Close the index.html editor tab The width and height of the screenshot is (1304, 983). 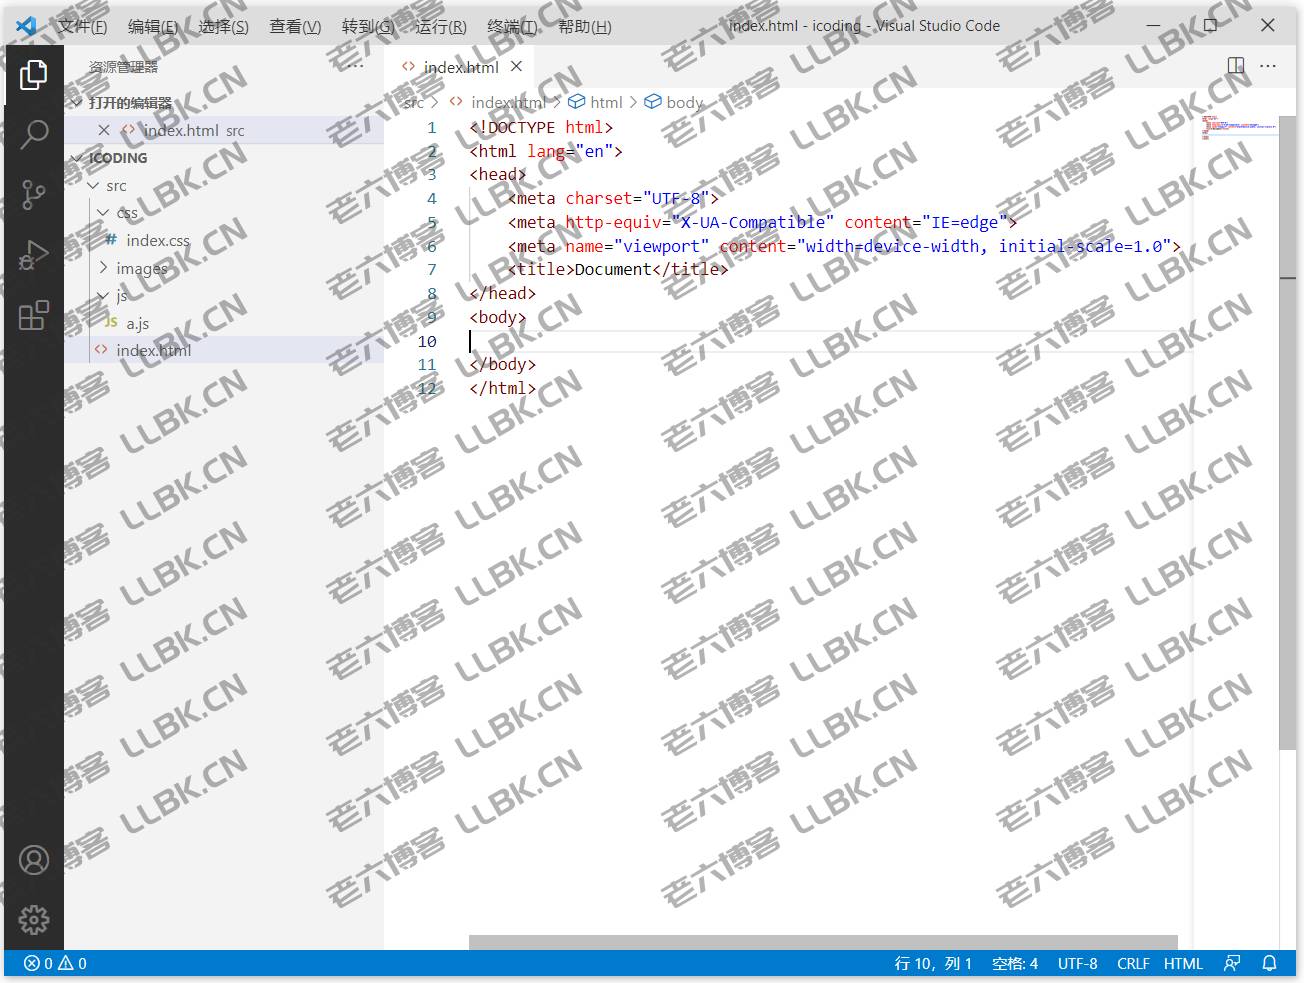pyautogui.click(x=516, y=67)
